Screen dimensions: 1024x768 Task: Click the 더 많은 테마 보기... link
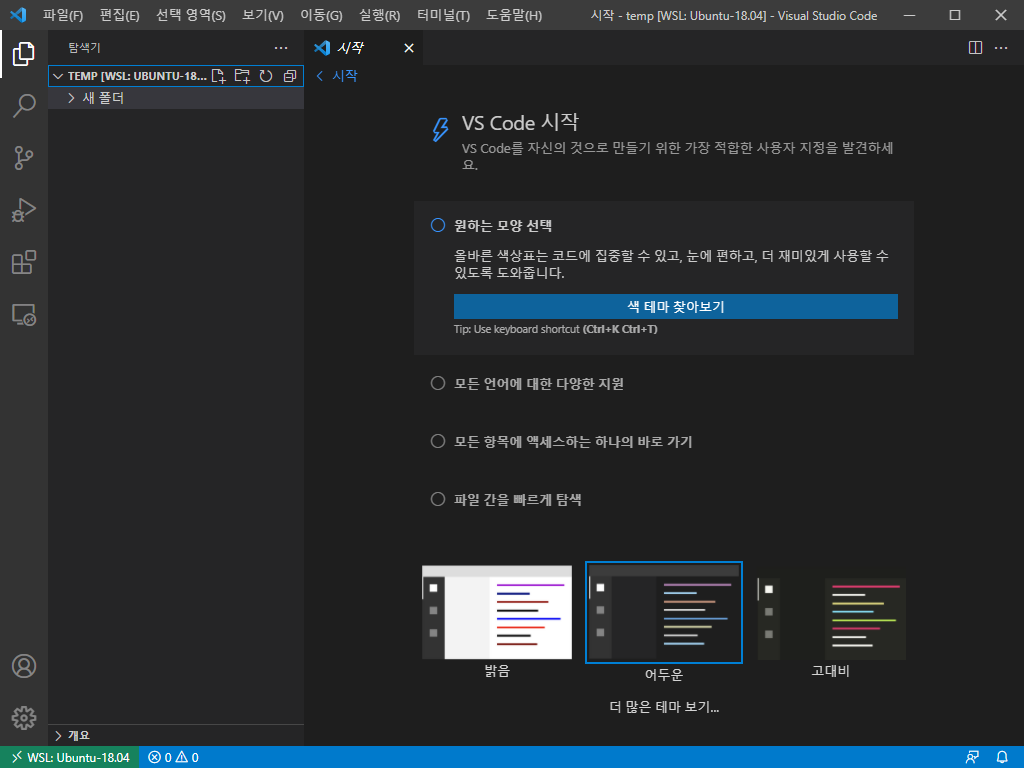pyautogui.click(x=664, y=707)
